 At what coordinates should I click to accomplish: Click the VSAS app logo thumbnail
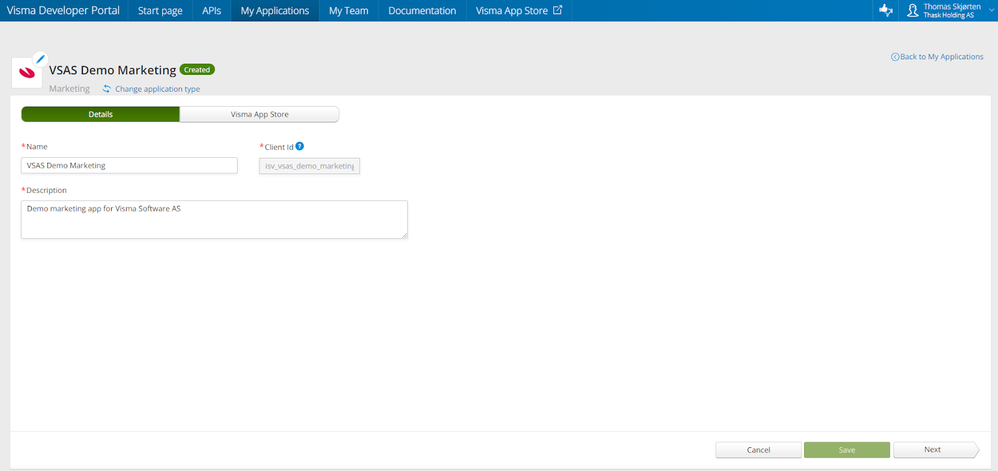coord(27,73)
